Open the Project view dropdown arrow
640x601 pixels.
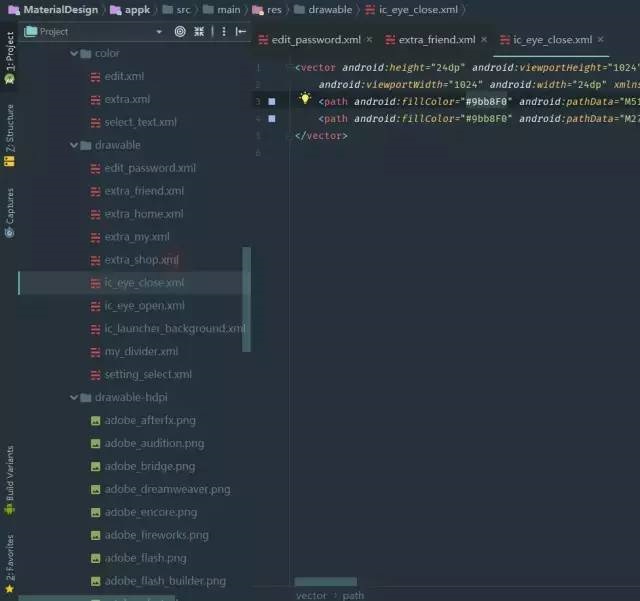coord(159,32)
